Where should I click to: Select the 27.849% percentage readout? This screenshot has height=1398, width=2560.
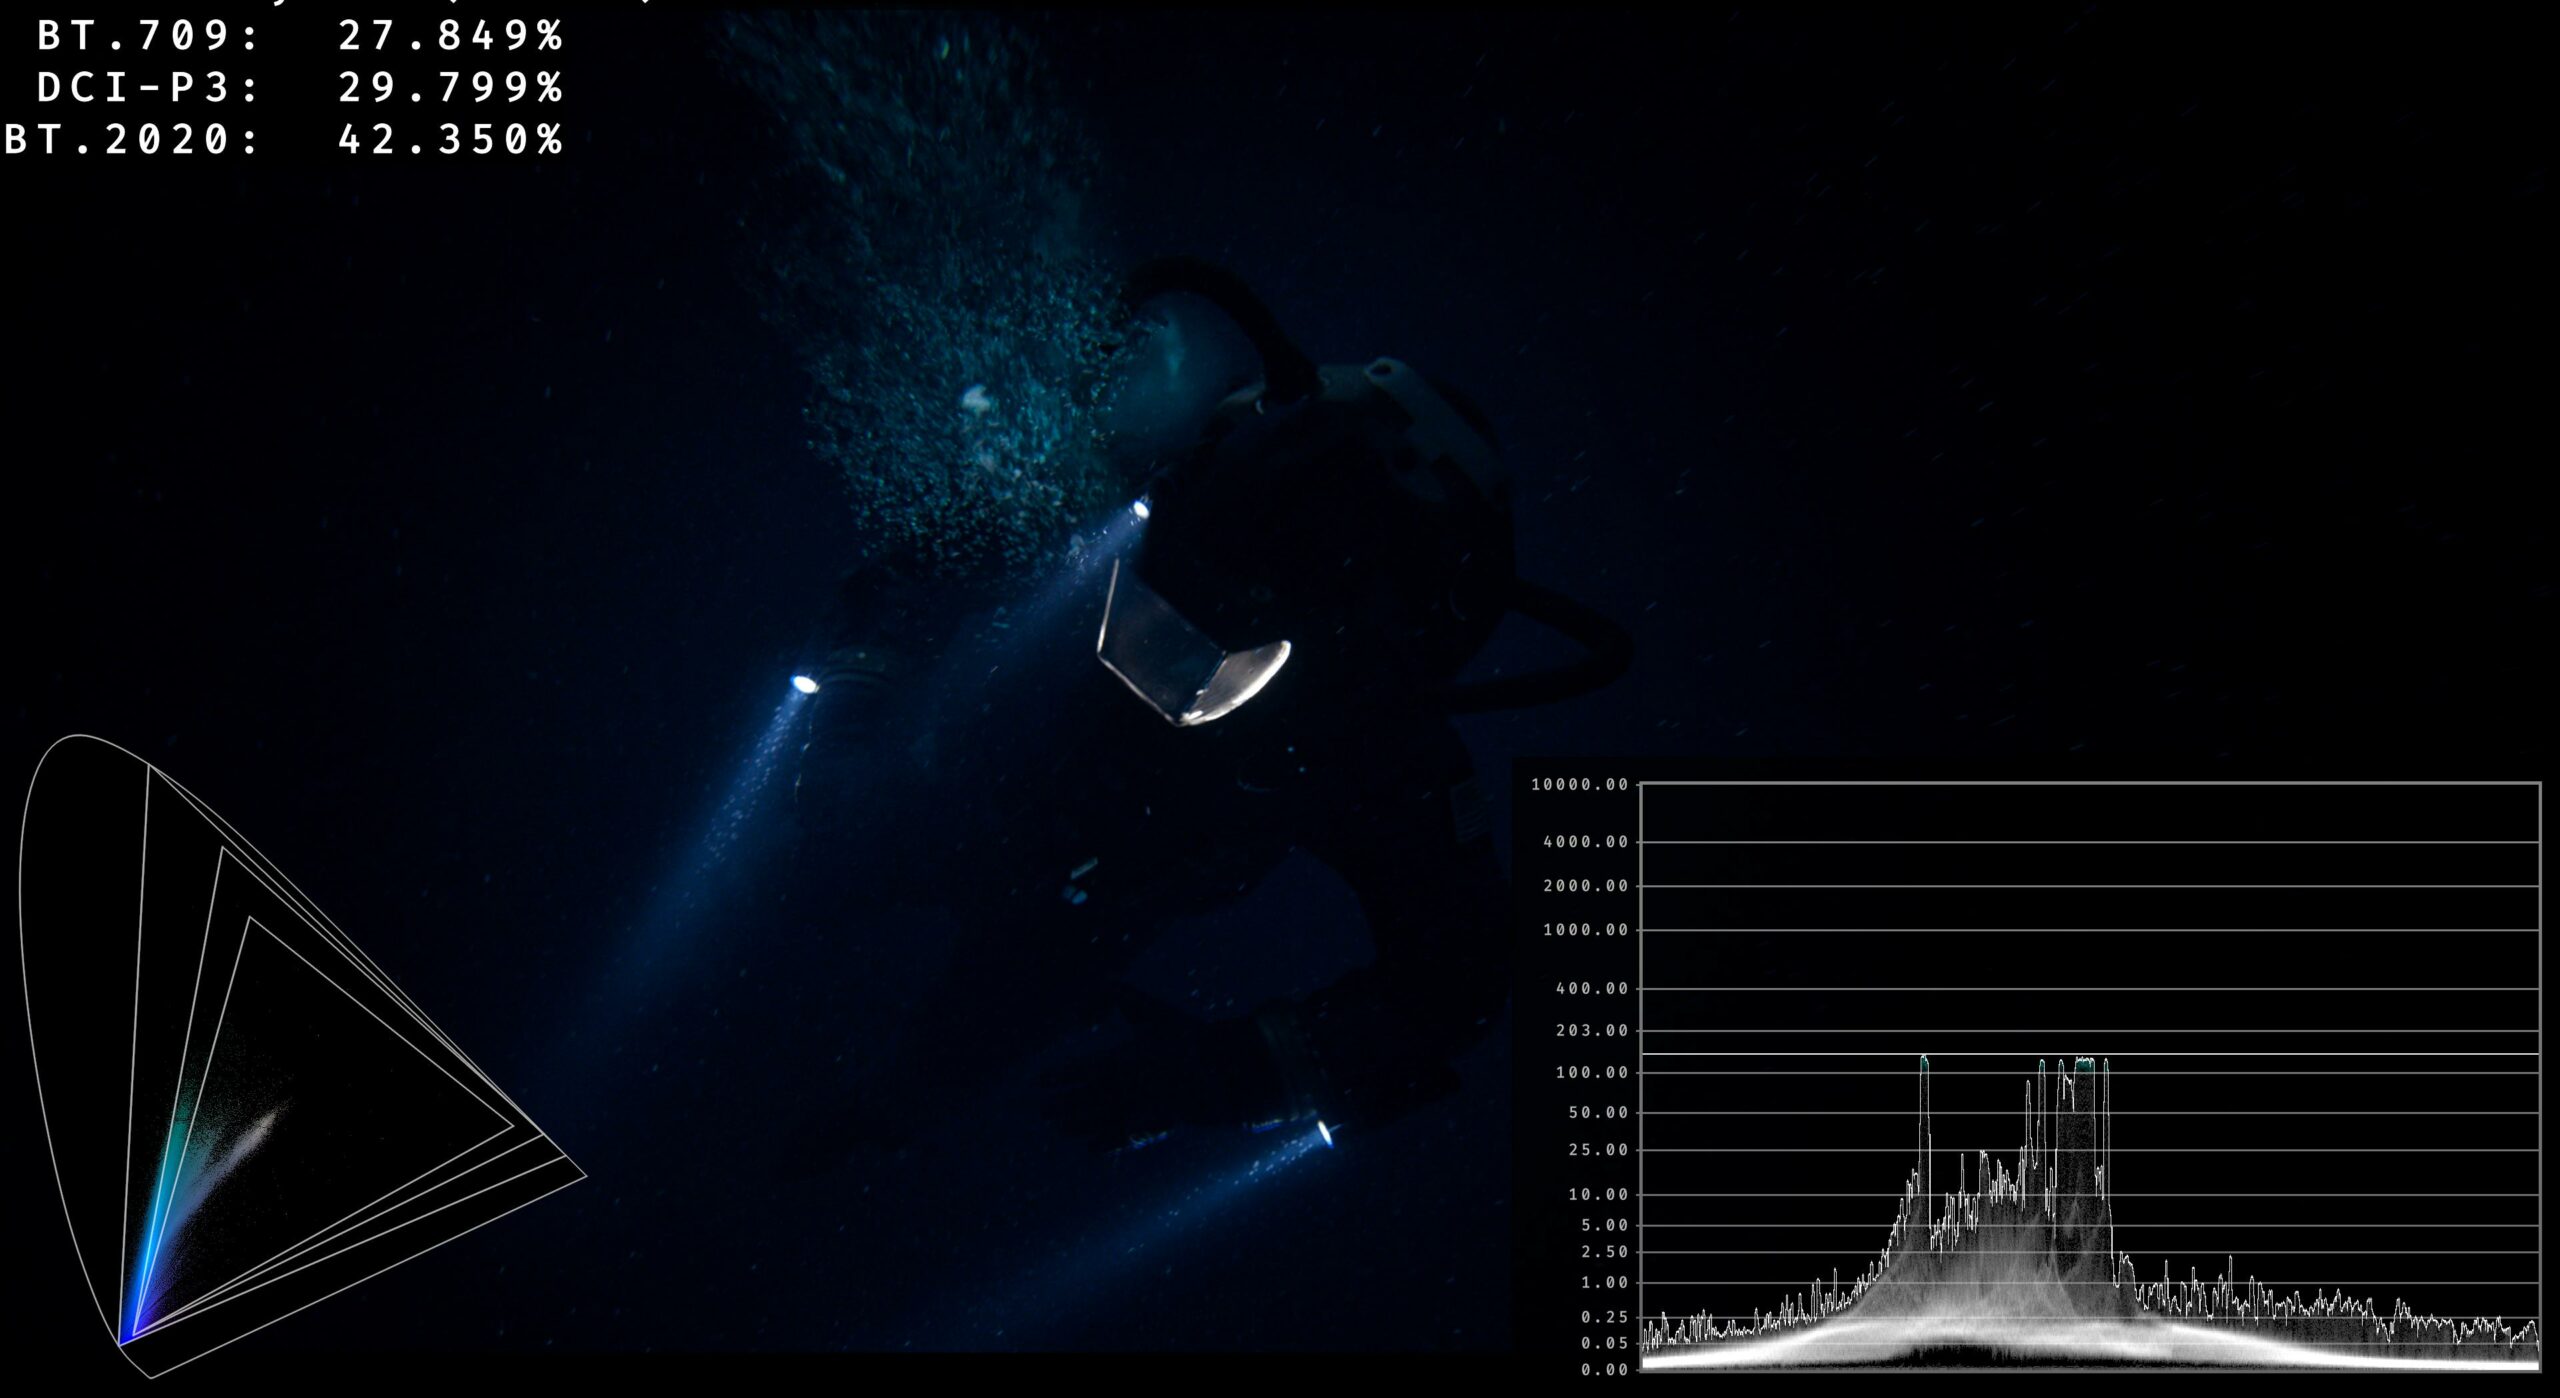(x=451, y=36)
